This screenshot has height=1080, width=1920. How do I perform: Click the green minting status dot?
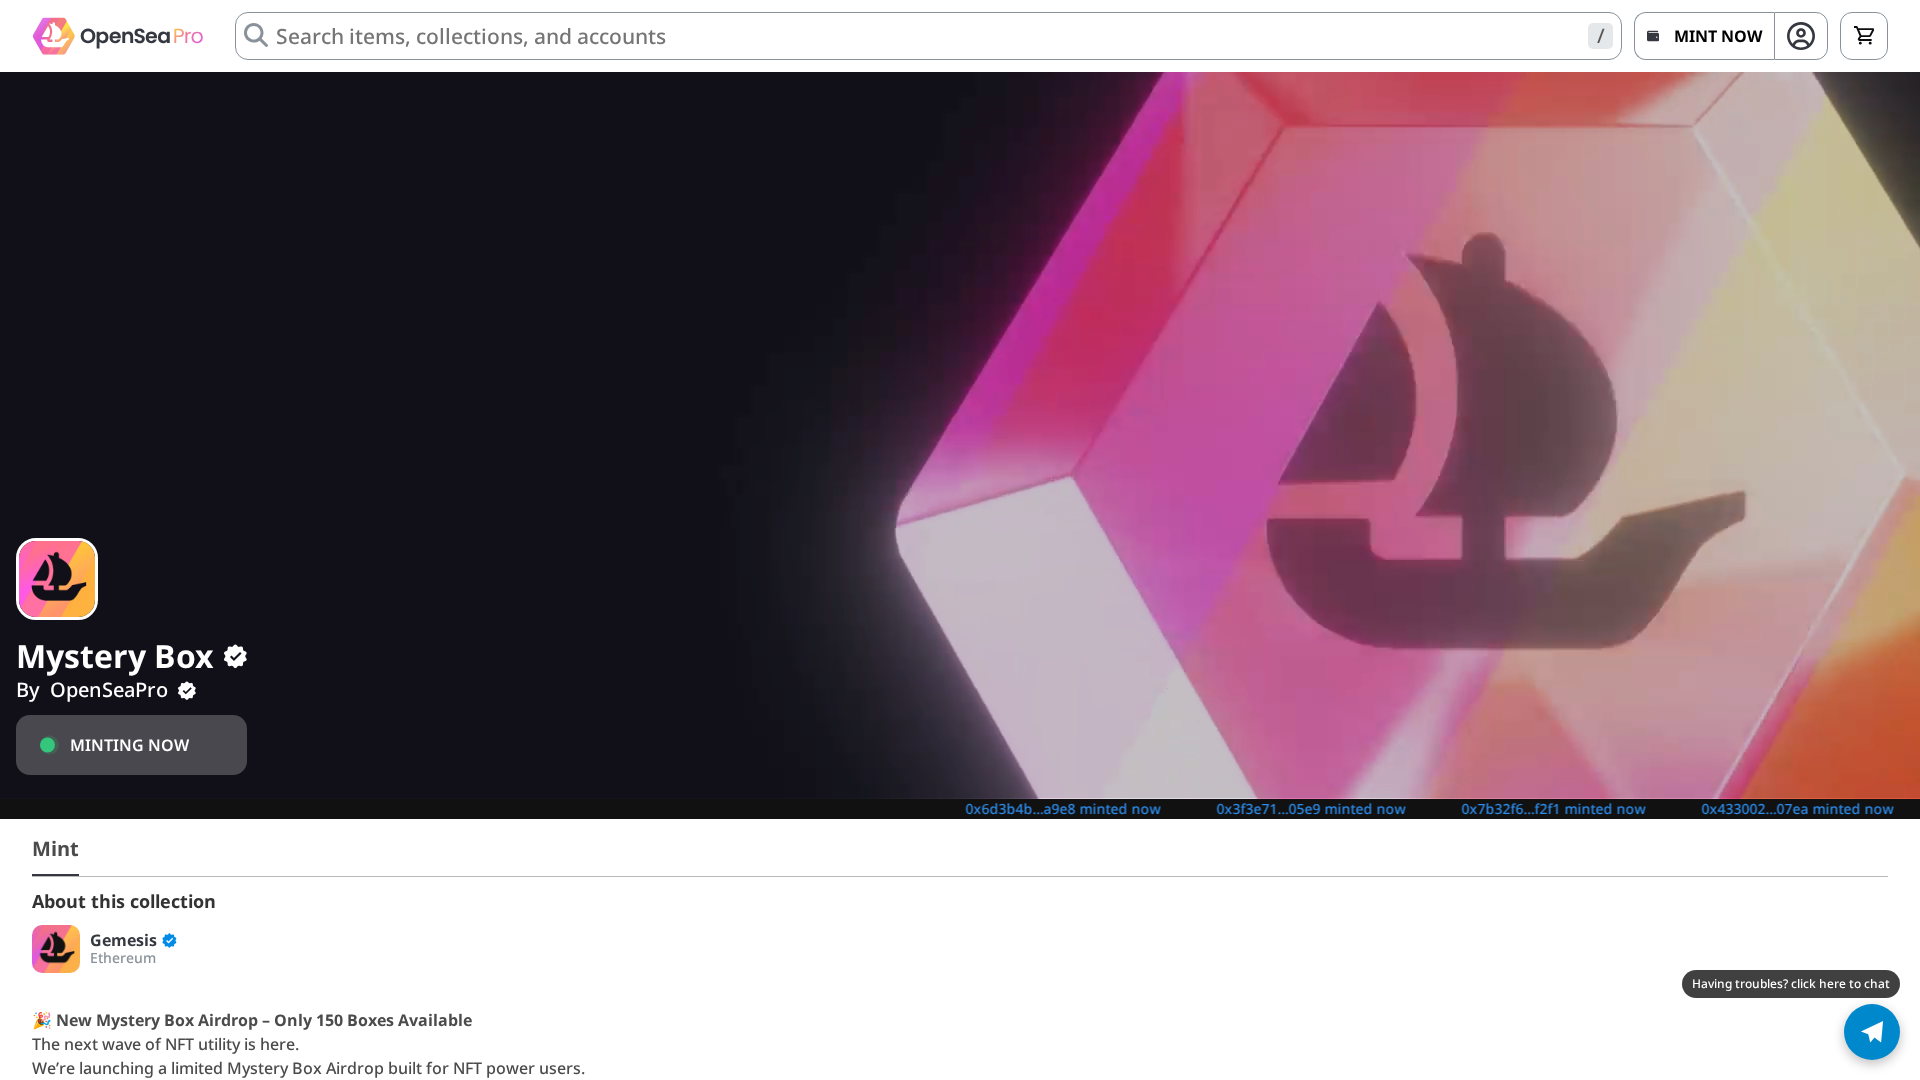tap(48, 745)
